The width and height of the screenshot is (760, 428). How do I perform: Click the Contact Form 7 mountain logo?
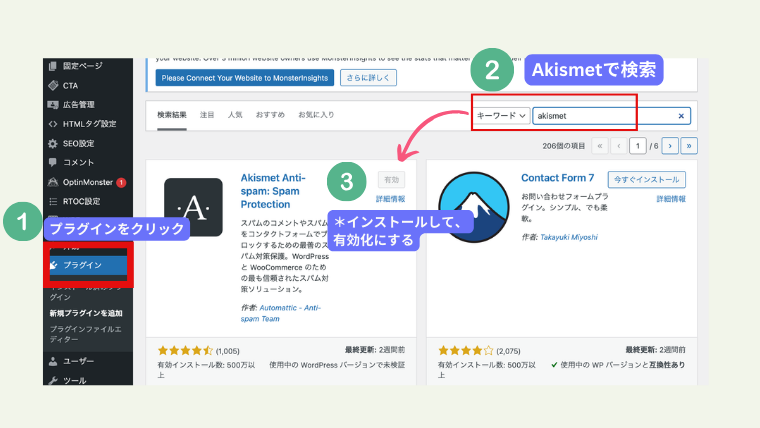(x=475, y=207)
